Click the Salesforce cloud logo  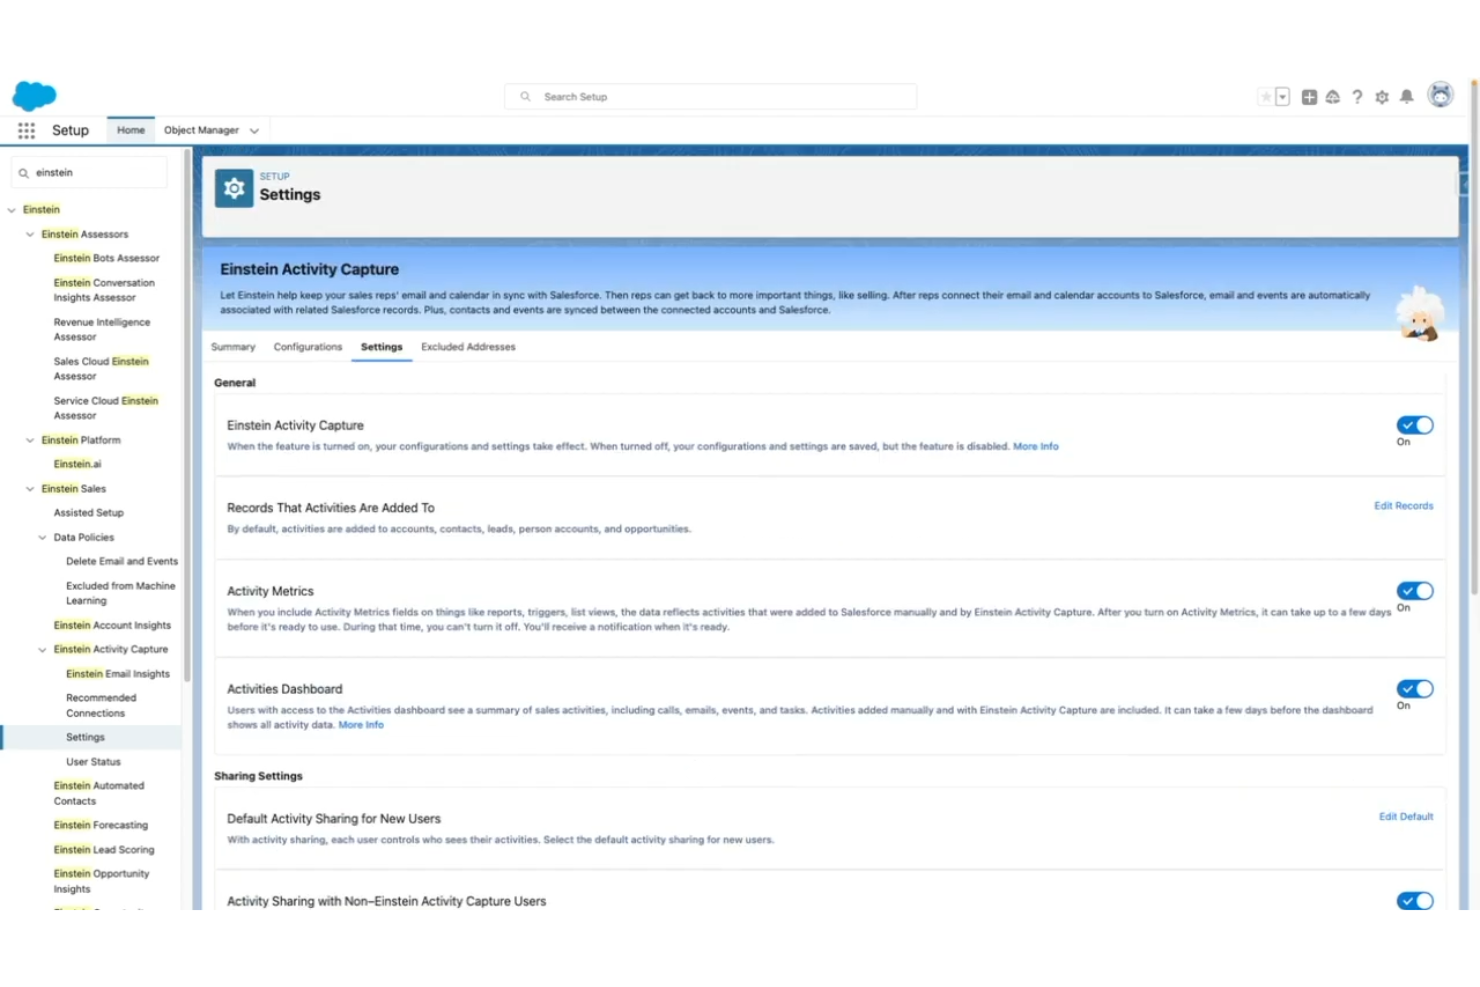[34, 96]
